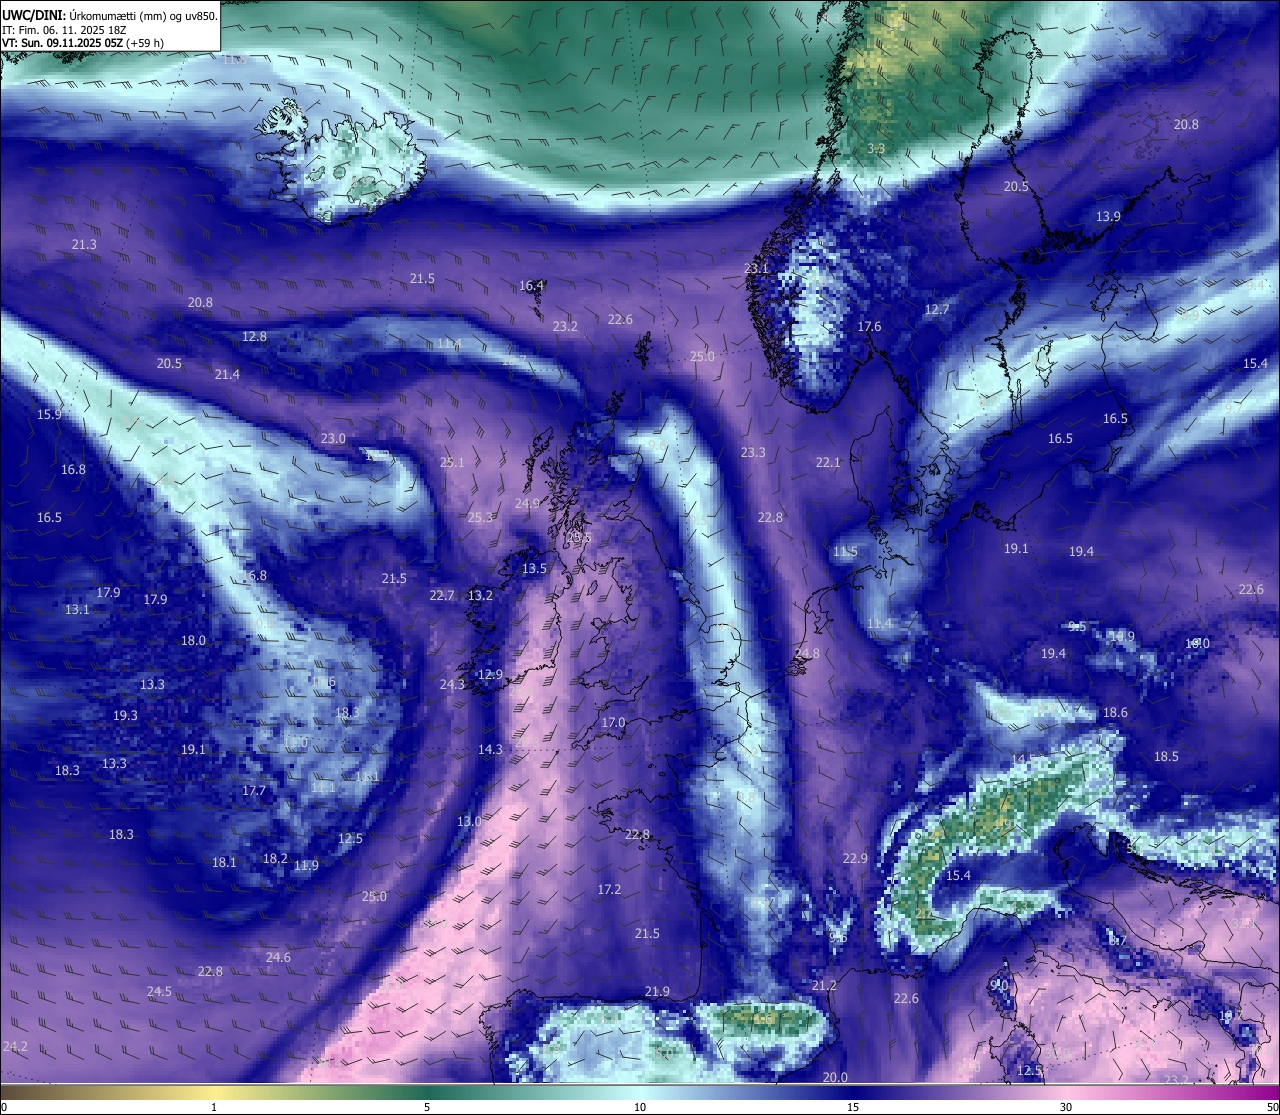1280x1115 pixels.
Task: Click the 24.3 value label
Action: (x=452, y=684)
